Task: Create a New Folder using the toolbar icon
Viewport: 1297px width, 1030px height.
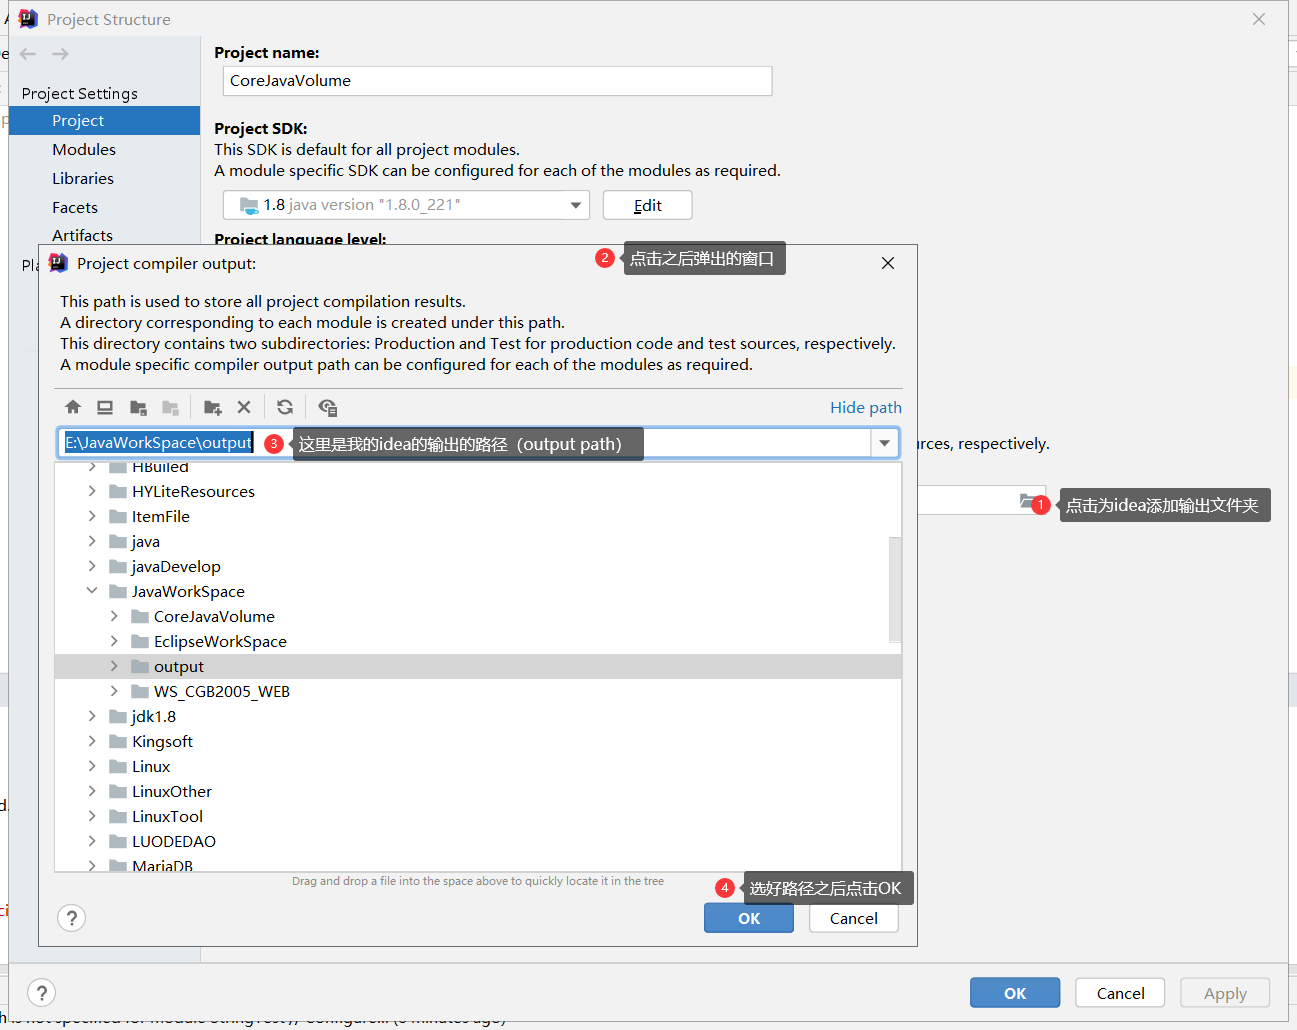Action: tap(212, 407)
